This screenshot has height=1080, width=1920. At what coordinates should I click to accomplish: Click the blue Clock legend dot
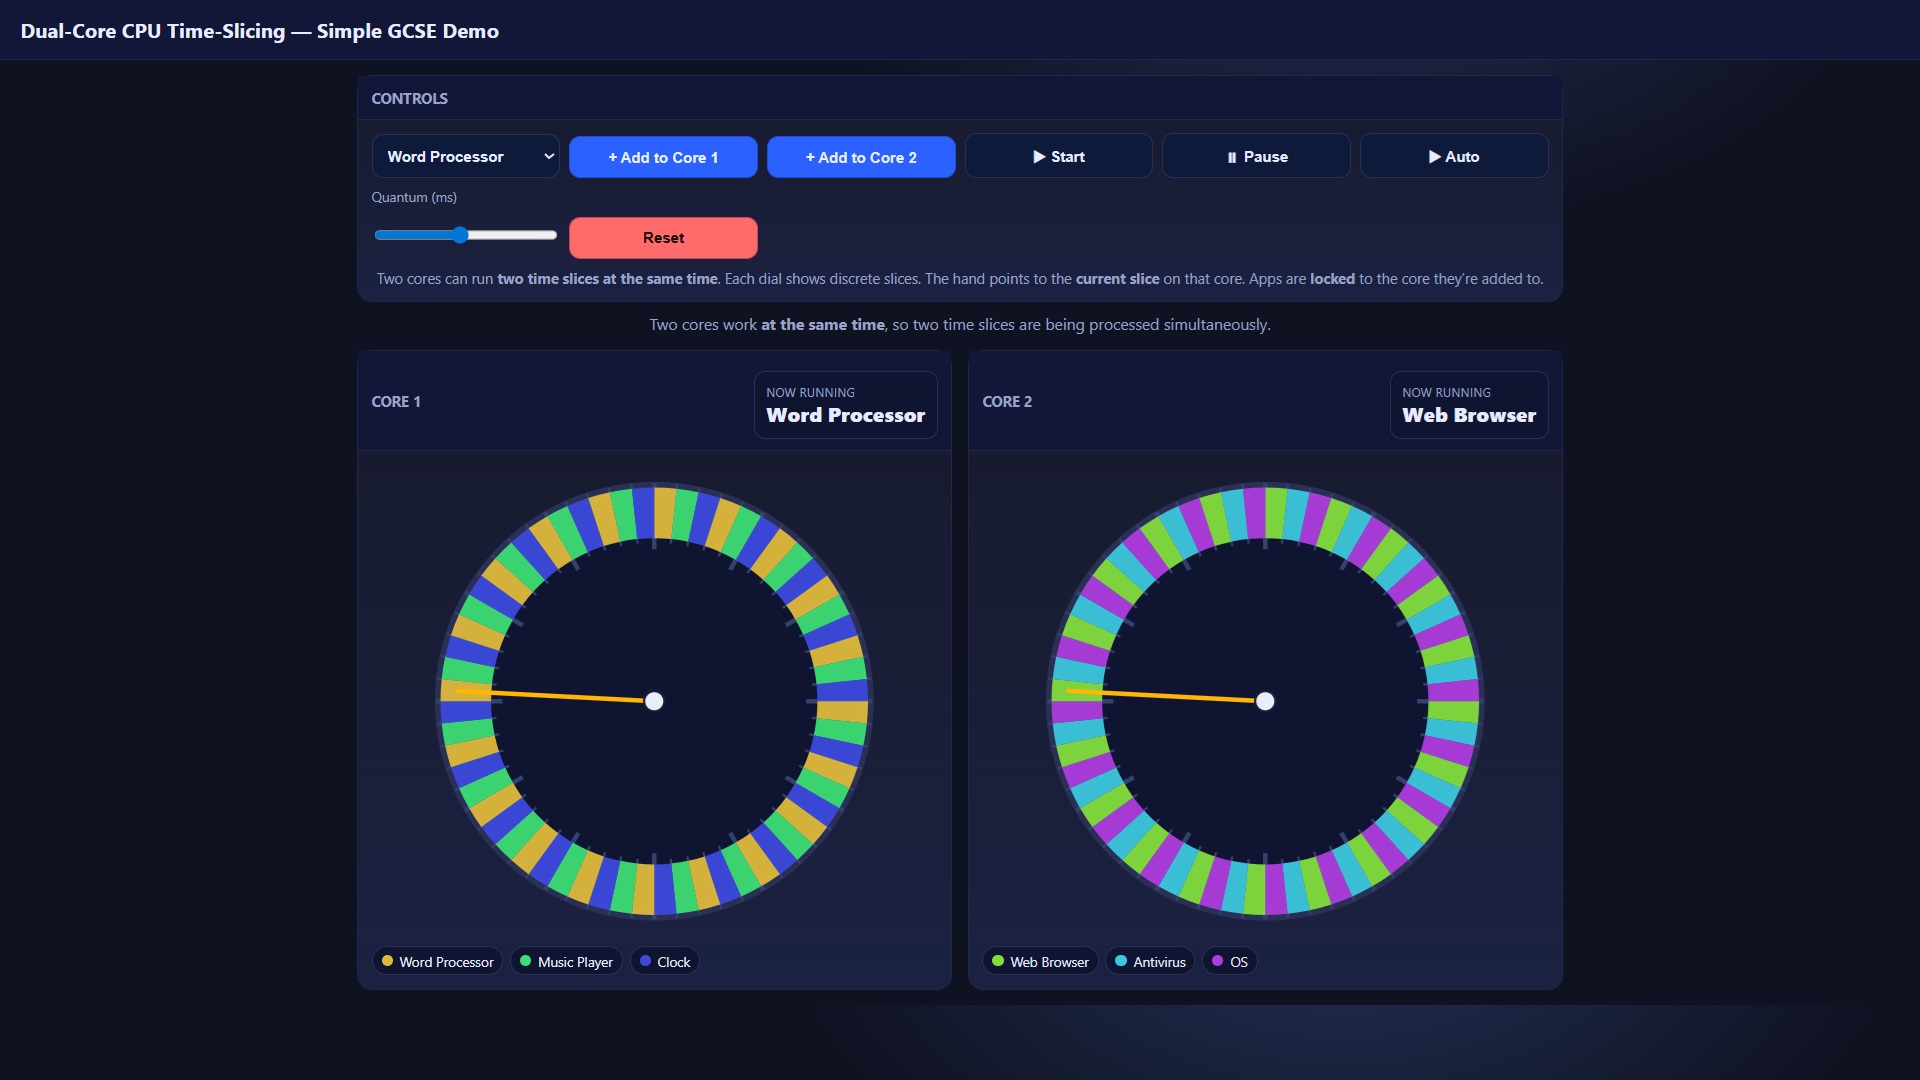645,961
